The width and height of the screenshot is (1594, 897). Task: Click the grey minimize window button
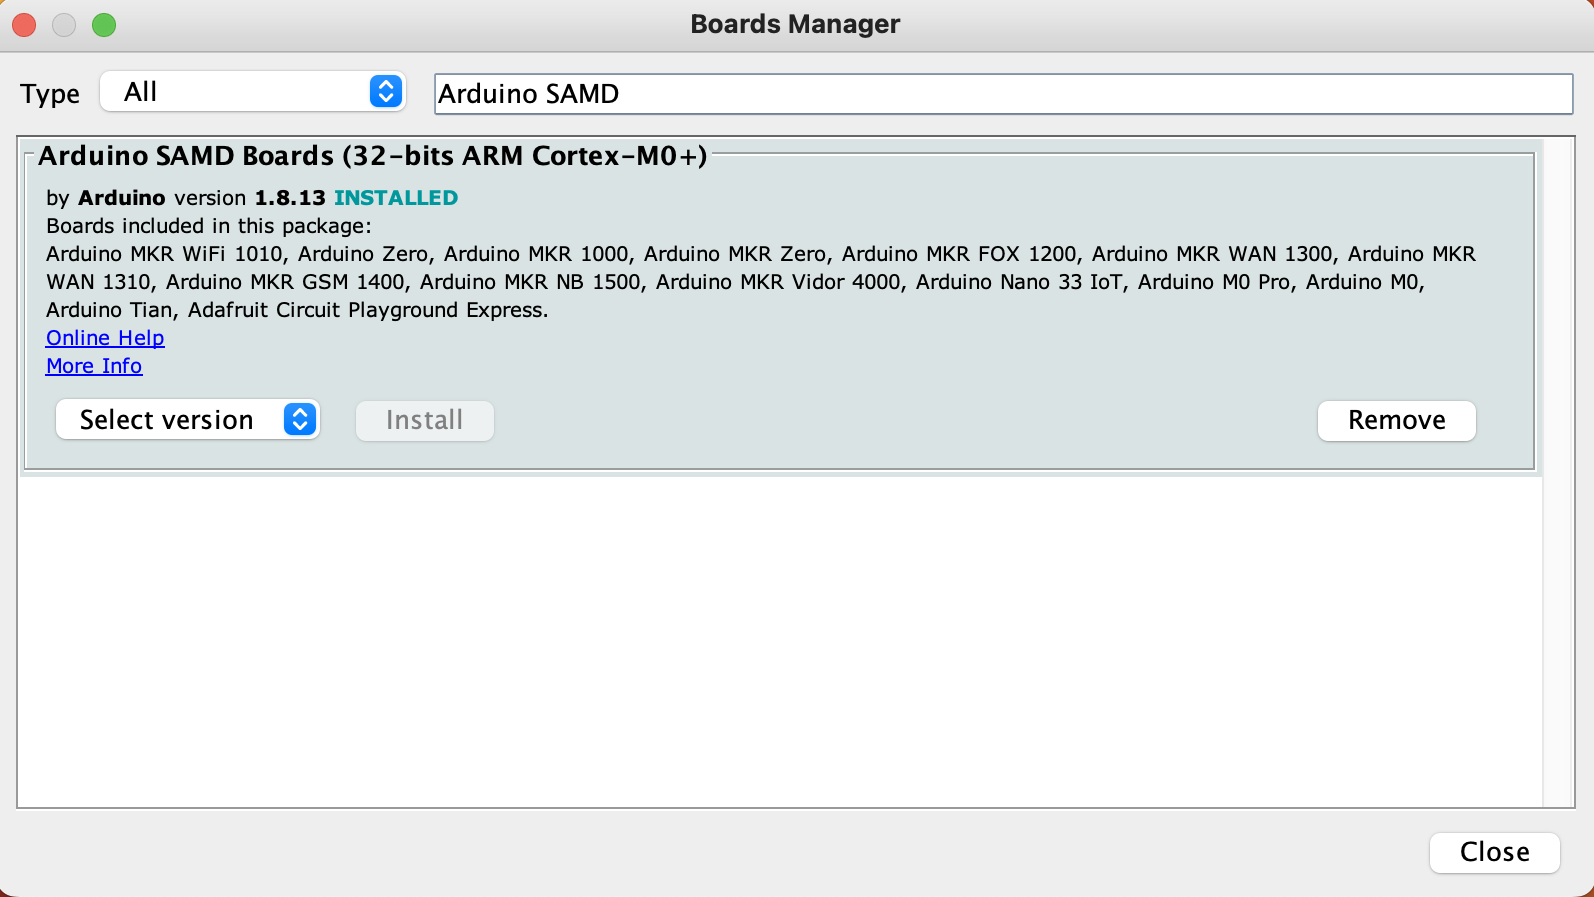click(x=64, y=25)
